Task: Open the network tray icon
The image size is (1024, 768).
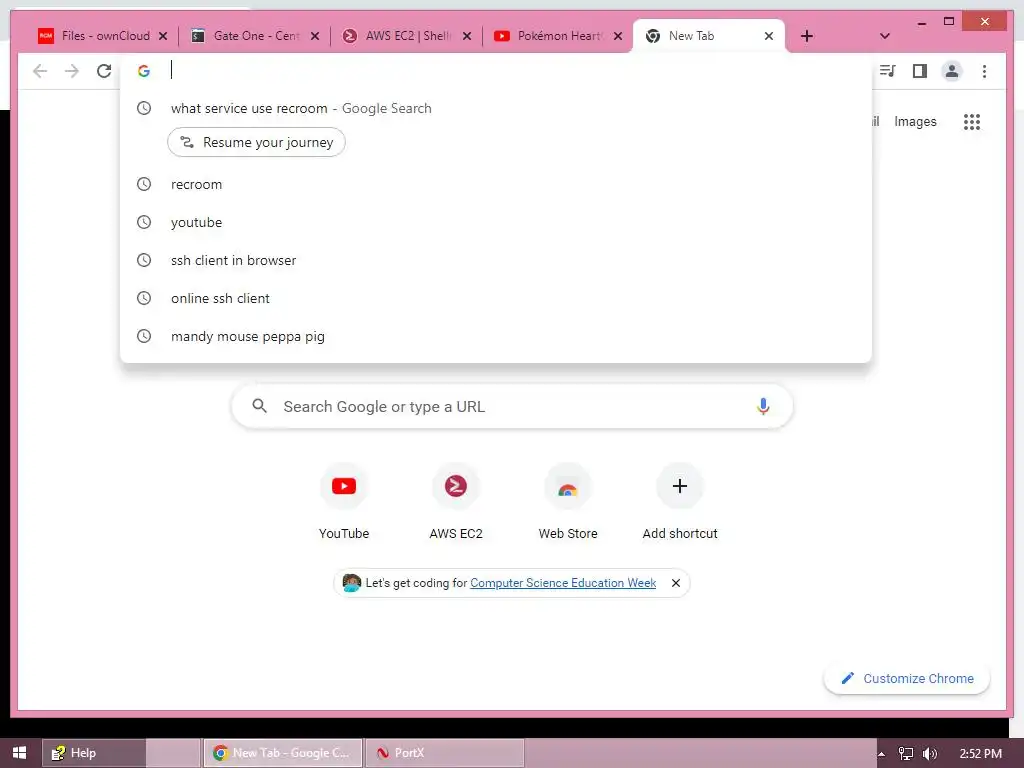Action: coord(906,754)
